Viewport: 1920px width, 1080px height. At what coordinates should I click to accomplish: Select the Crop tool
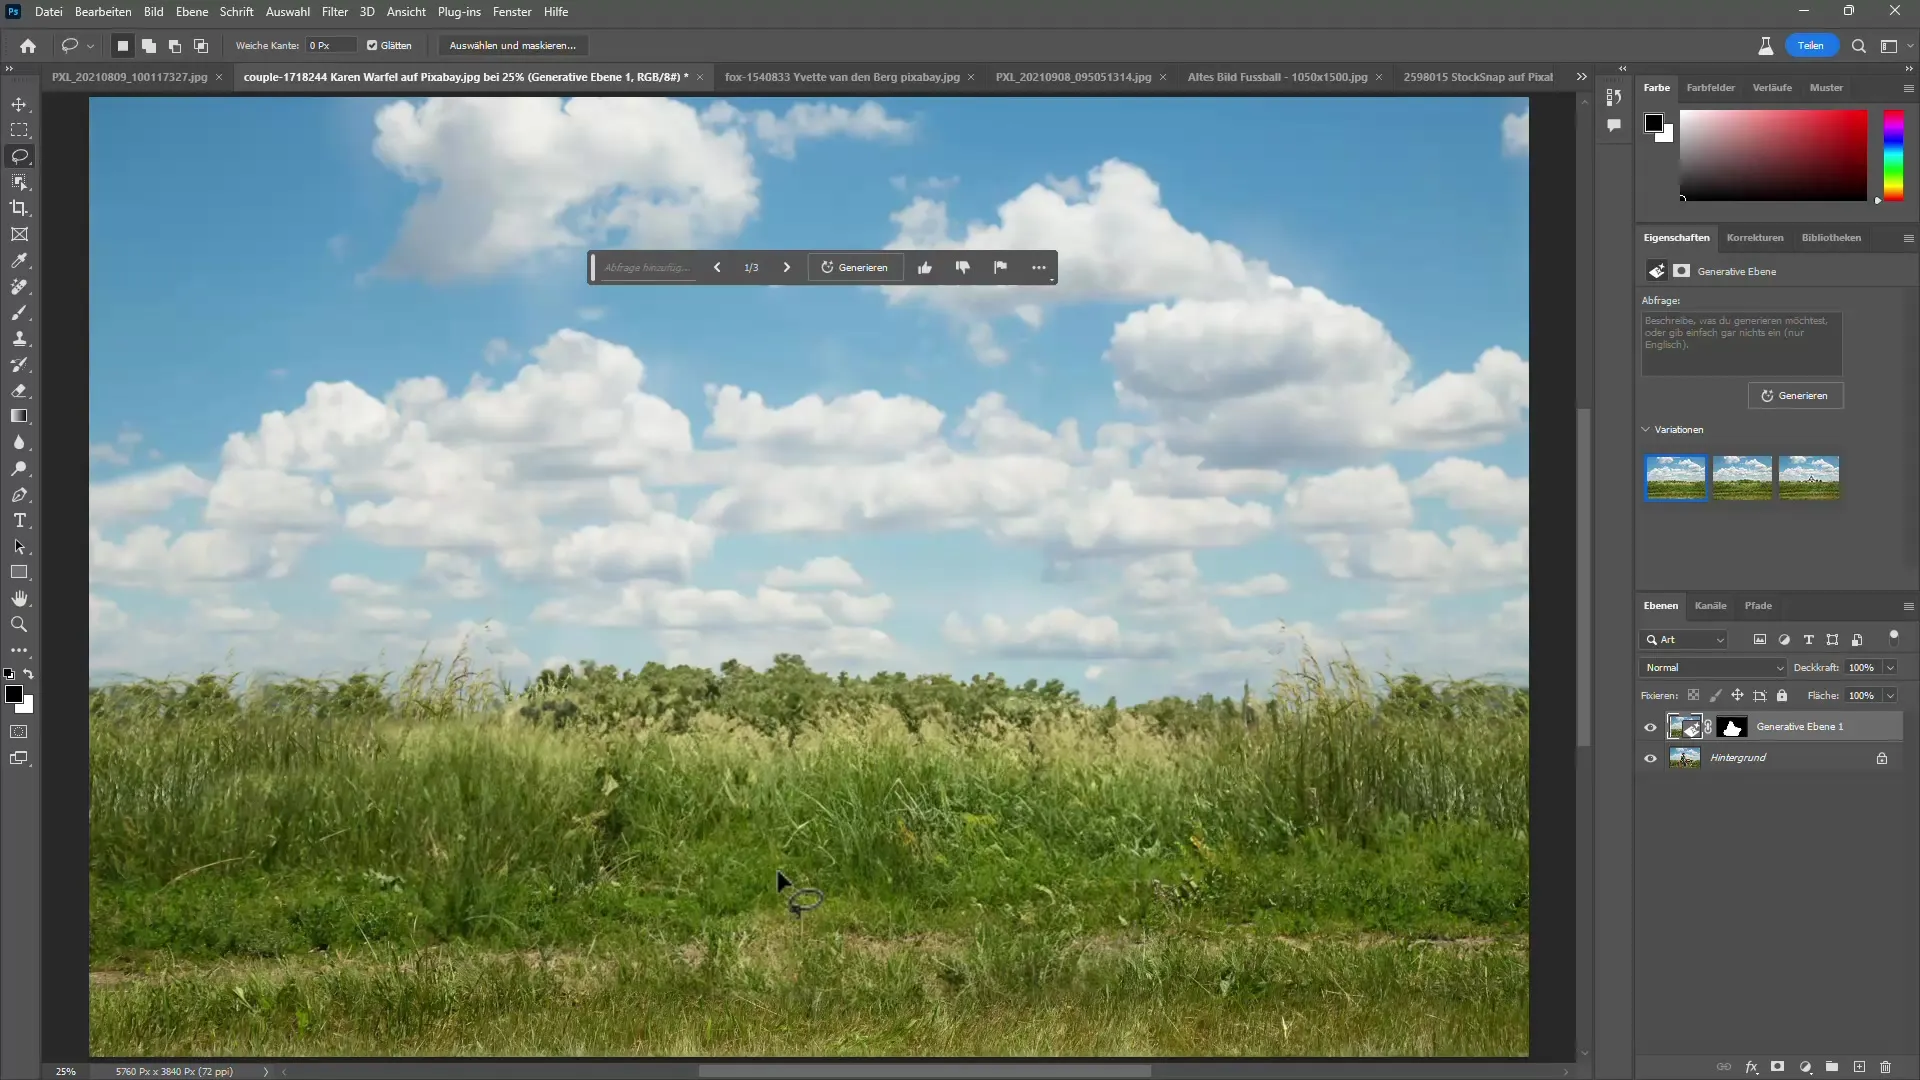point(20,208)
